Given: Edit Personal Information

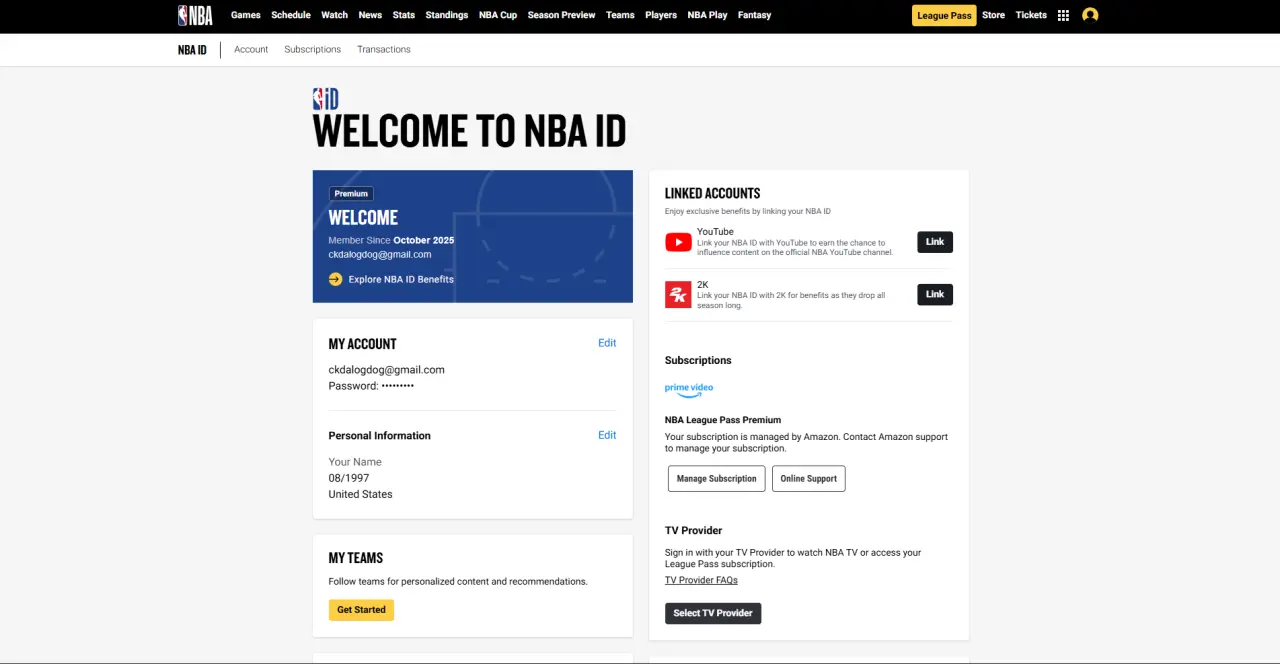Looking at the screenshot, I should [607, 435].
